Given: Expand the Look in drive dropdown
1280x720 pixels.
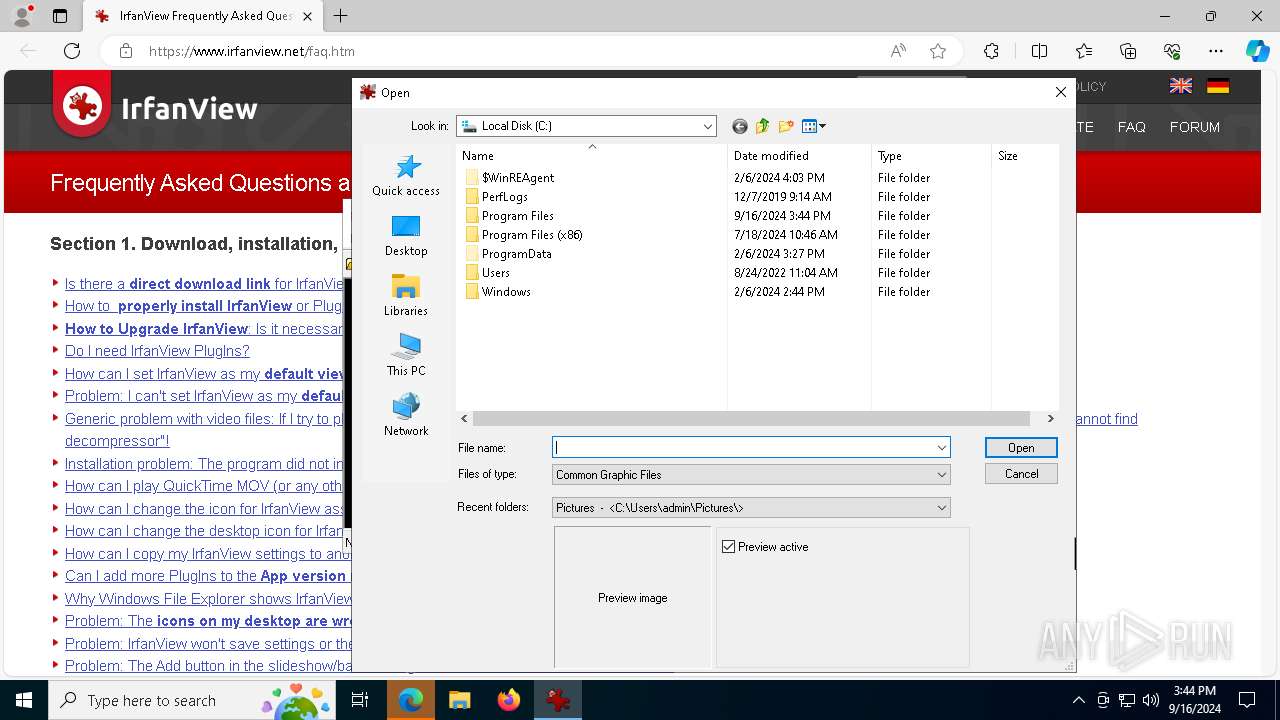Looking at the screenshot, I should [707, 126].
